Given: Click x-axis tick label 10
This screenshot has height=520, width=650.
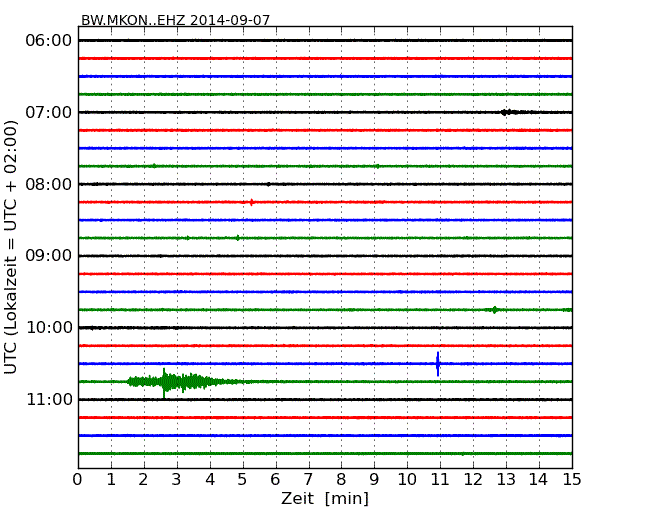Looking at the screenshot, I should (407, 479).
